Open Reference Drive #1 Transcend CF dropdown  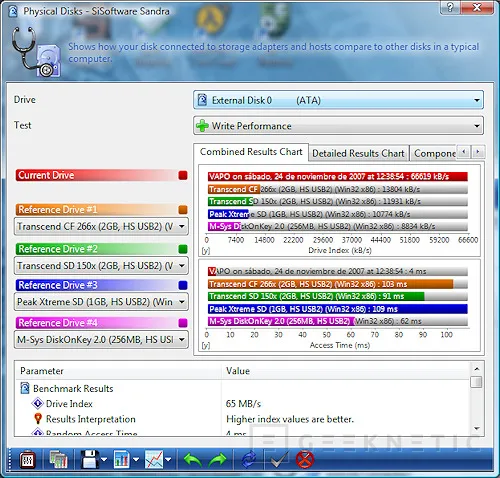tap(101, 227)
